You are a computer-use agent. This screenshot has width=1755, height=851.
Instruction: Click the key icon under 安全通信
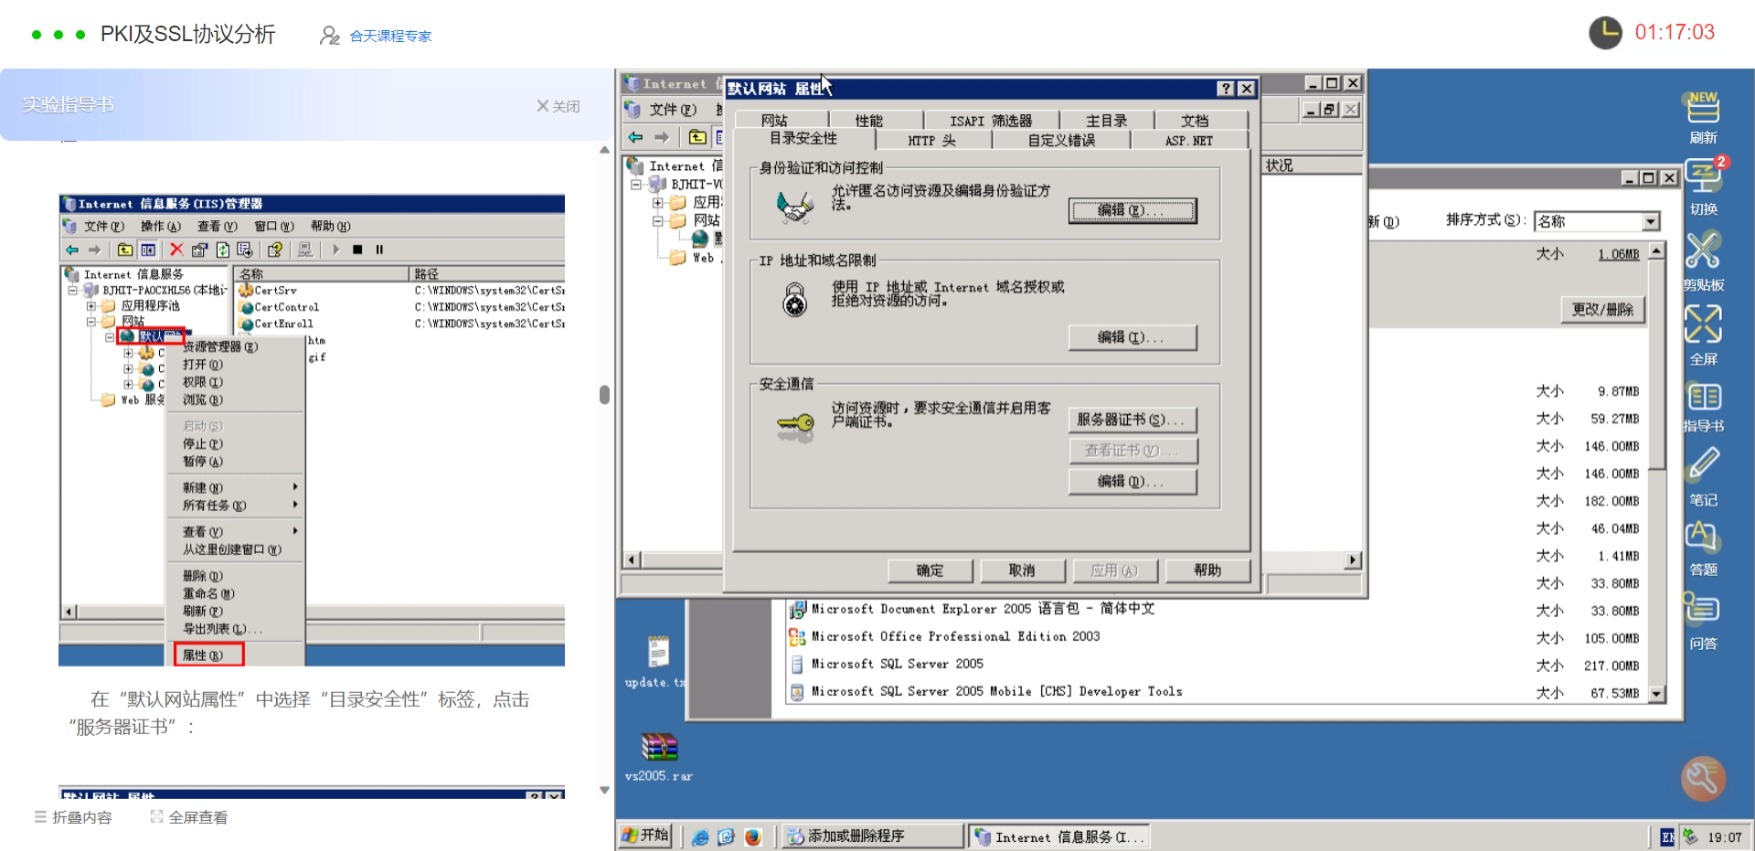[796, 427]
